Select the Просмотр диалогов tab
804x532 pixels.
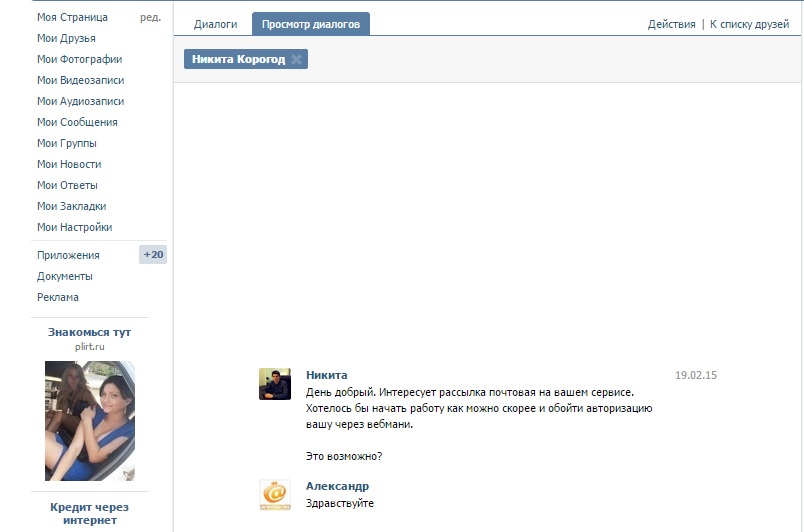click(x=310, y=24)
